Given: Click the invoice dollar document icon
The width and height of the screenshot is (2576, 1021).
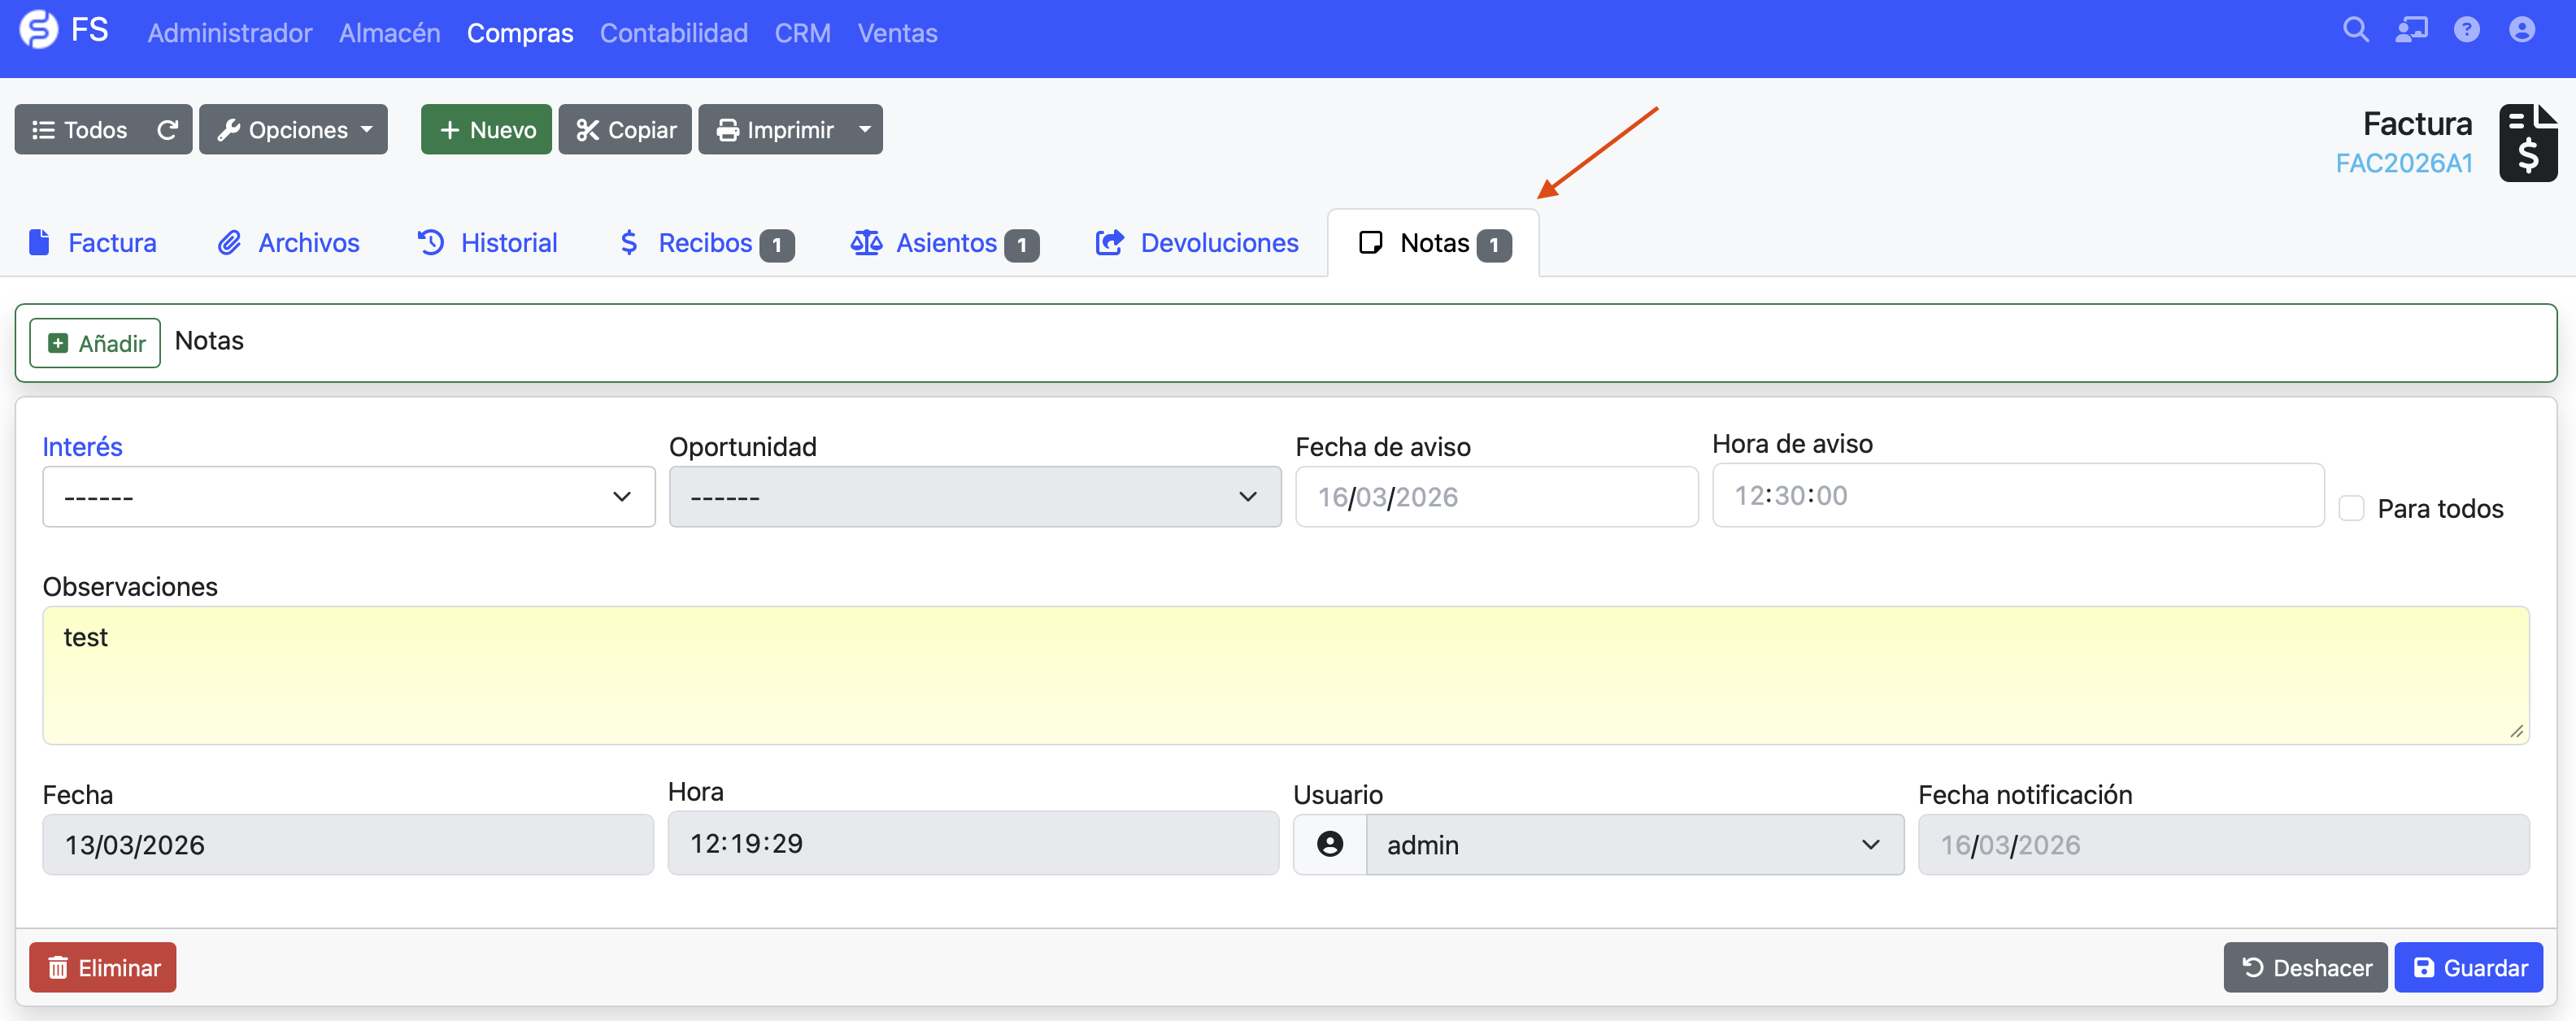Looking at the screenshot, I should coord(2527,143).
